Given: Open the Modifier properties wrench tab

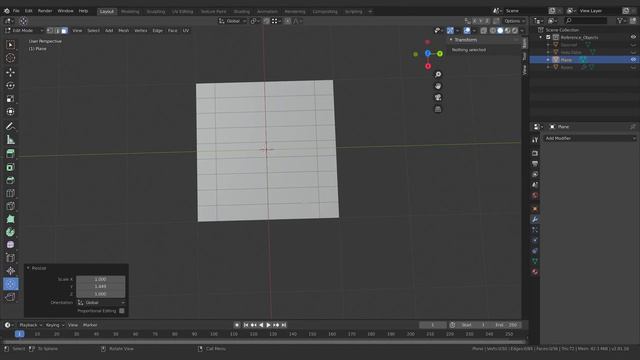Looking at the screenshot, I should tap(535, 219).
